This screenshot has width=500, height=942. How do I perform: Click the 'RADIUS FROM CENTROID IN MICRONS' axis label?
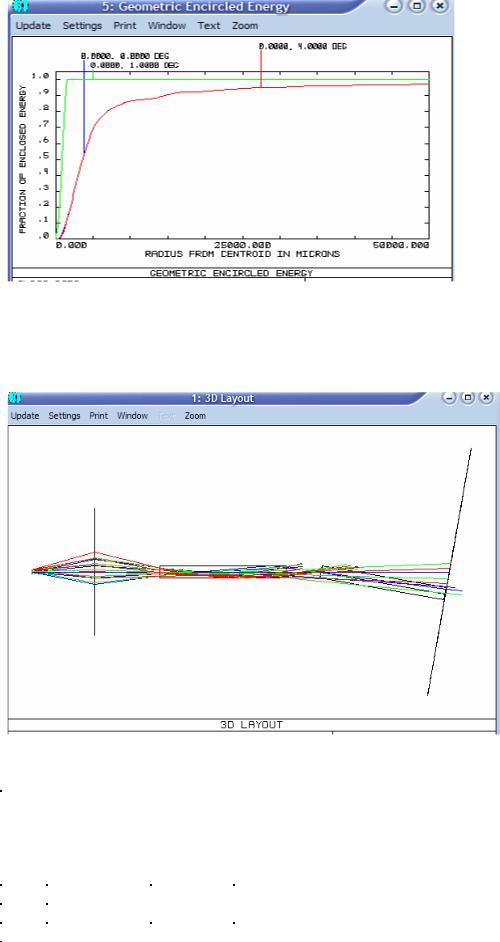[242, 254]
